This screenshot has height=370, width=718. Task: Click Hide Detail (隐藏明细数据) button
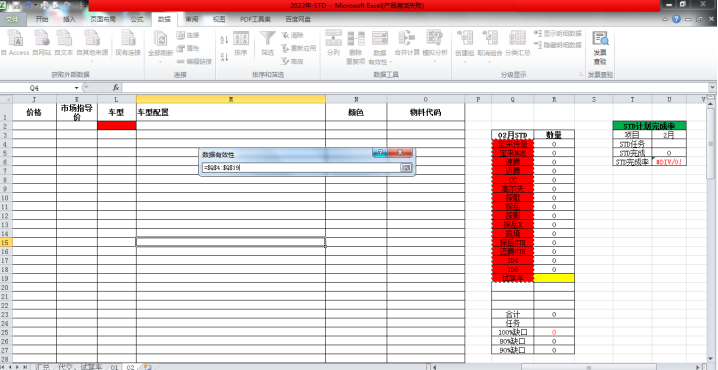558,45
